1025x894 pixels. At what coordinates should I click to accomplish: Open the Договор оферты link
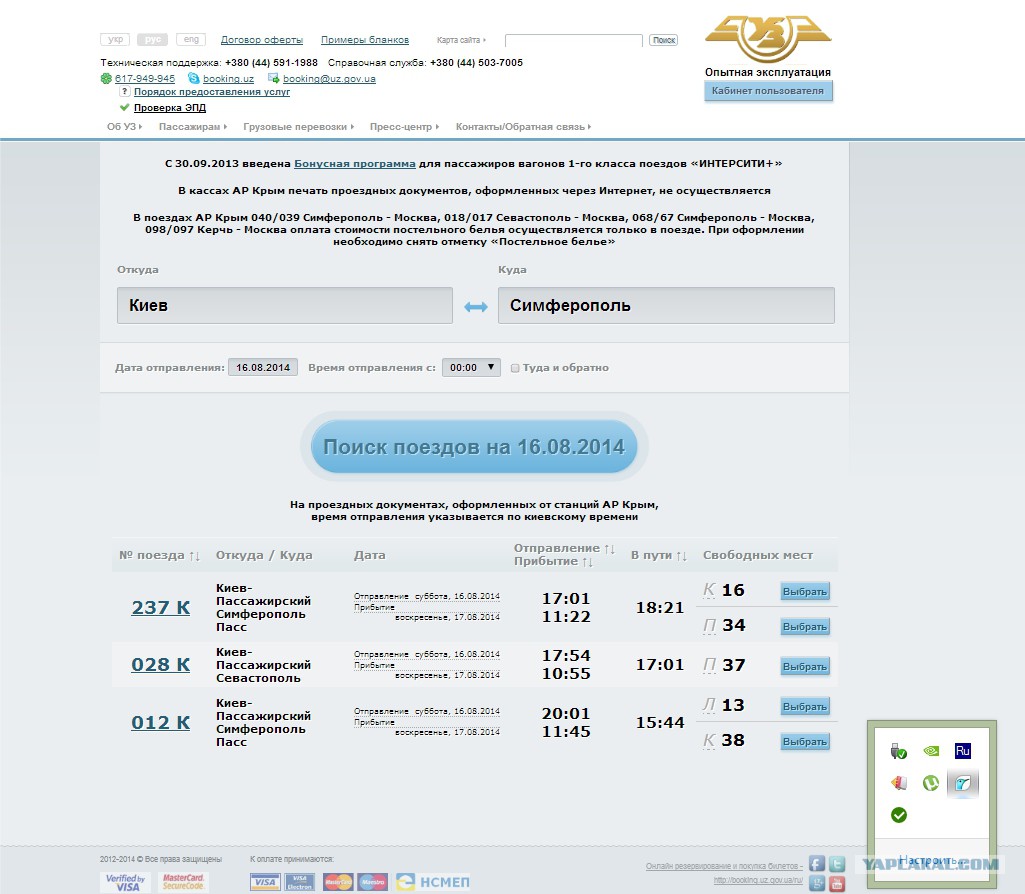[x=261, y=40]
